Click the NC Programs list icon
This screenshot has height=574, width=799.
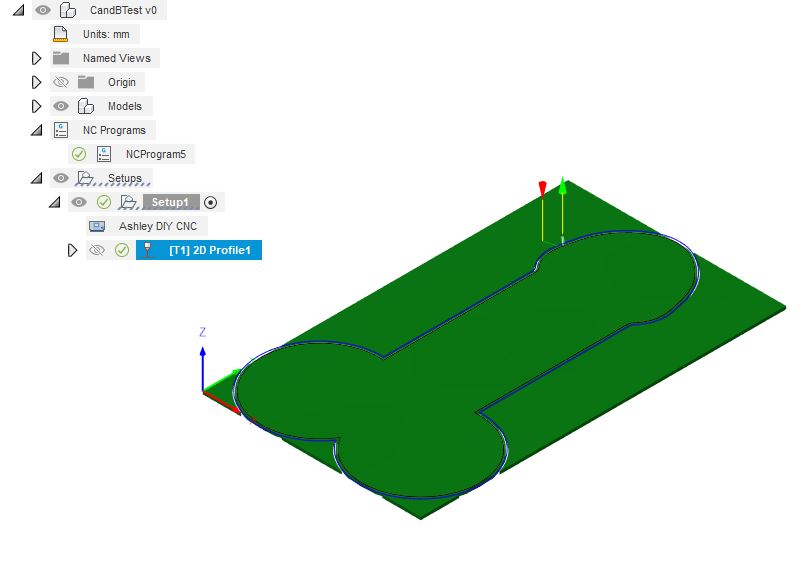point(61,130)
